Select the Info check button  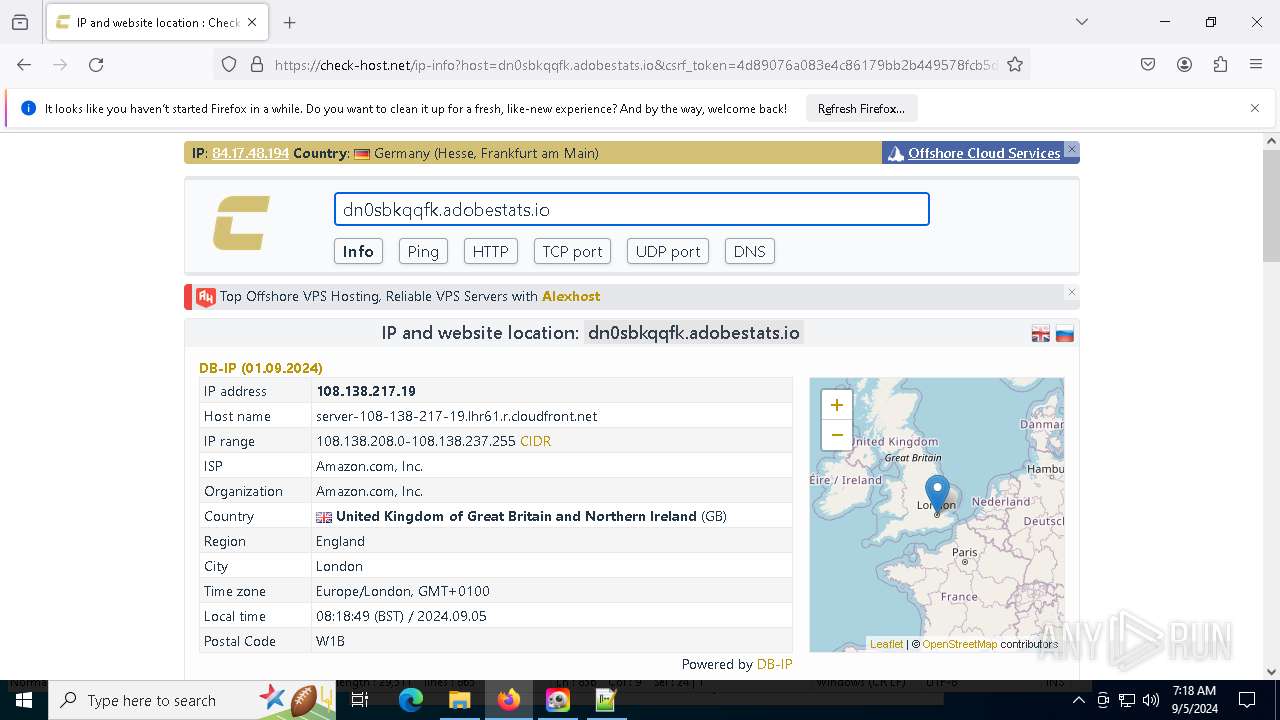tap(358, 251)
